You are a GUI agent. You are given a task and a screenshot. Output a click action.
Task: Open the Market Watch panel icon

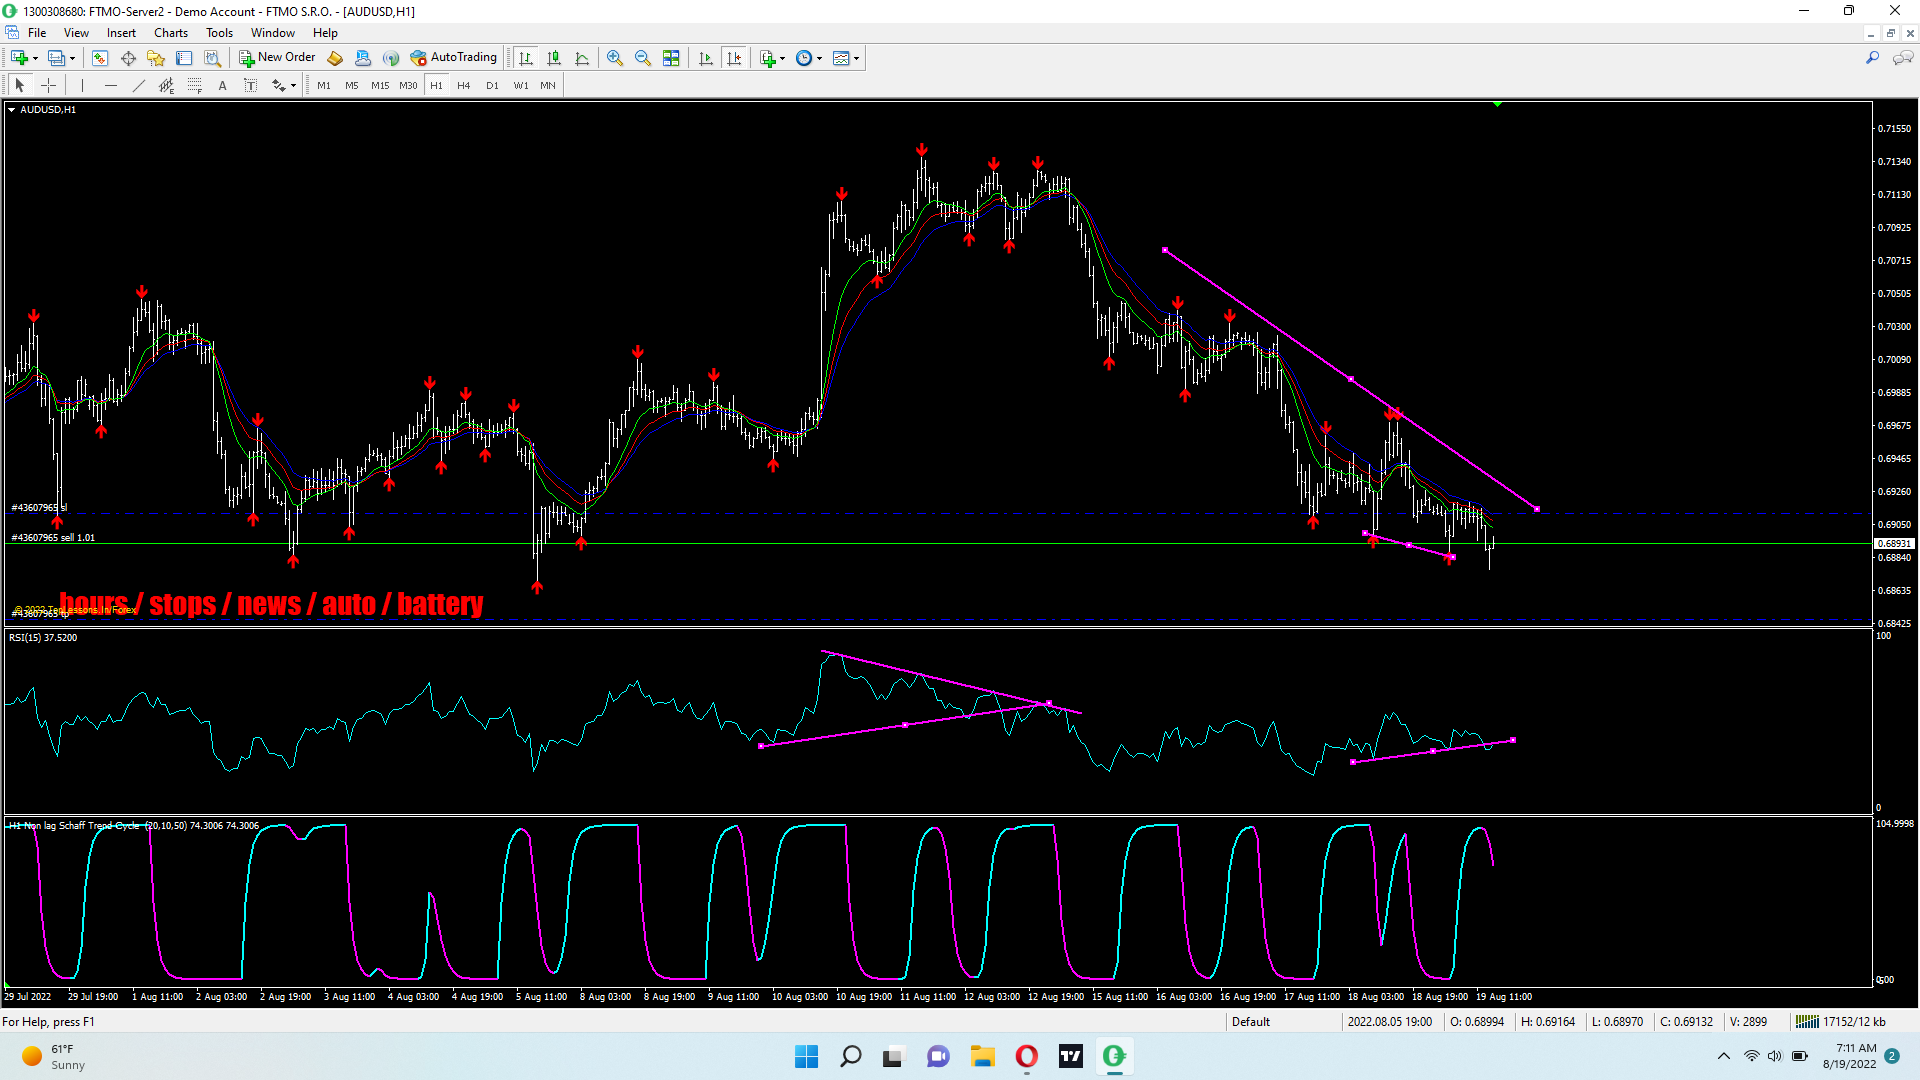pos(100,58)
